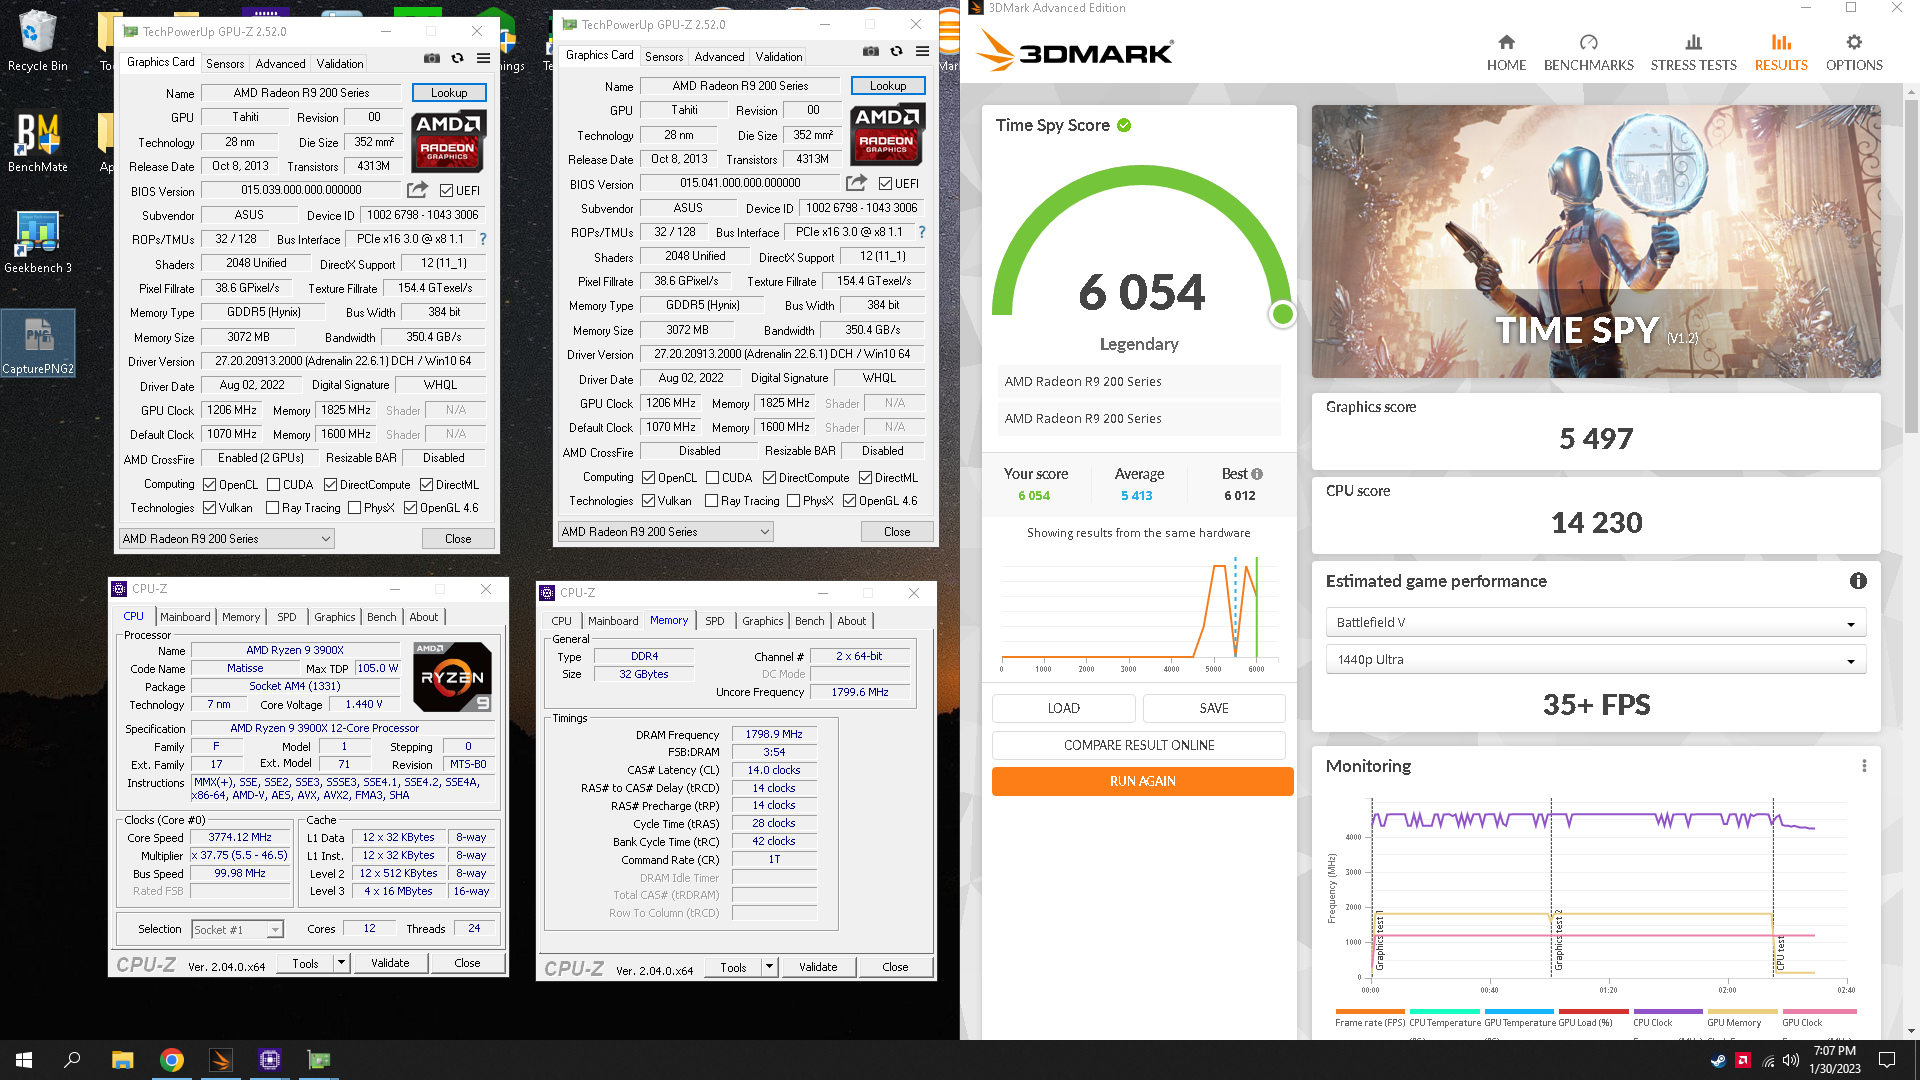Click the Graphics score card
Viewport: 1920px width, 1080px height.
pyautogui.click(x=1595, y=430)
